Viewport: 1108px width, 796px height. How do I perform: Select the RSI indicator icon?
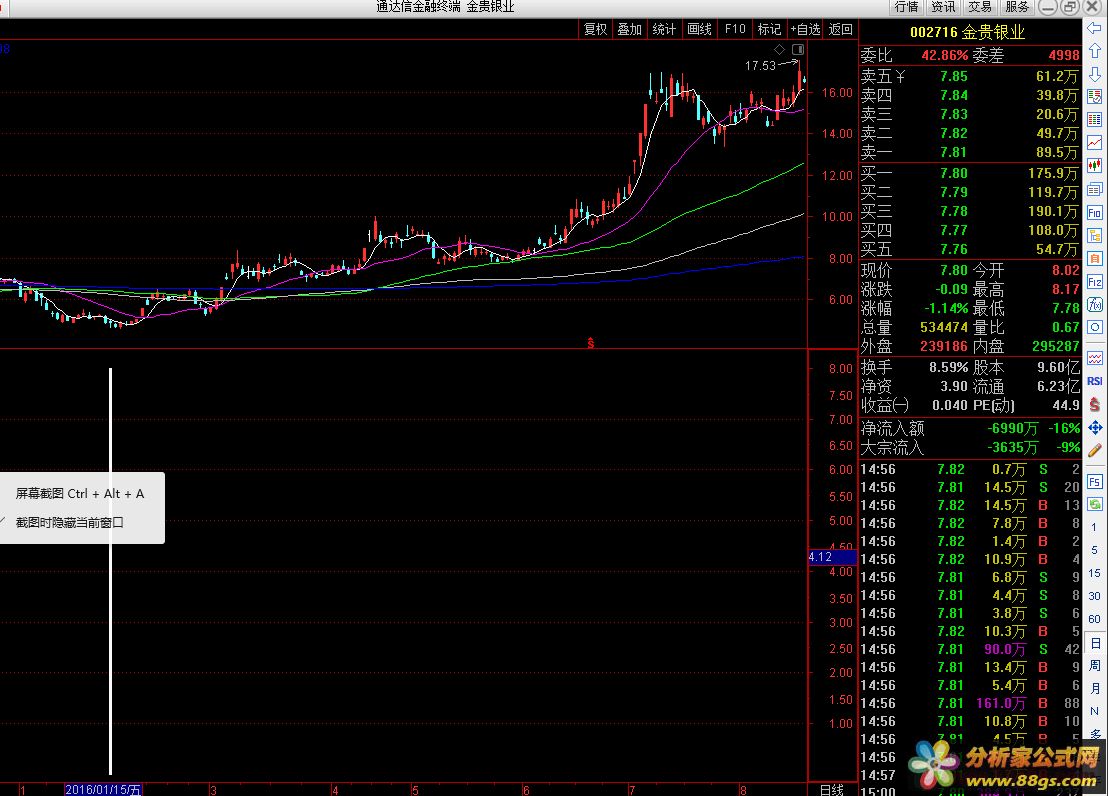pos(1095,381)
